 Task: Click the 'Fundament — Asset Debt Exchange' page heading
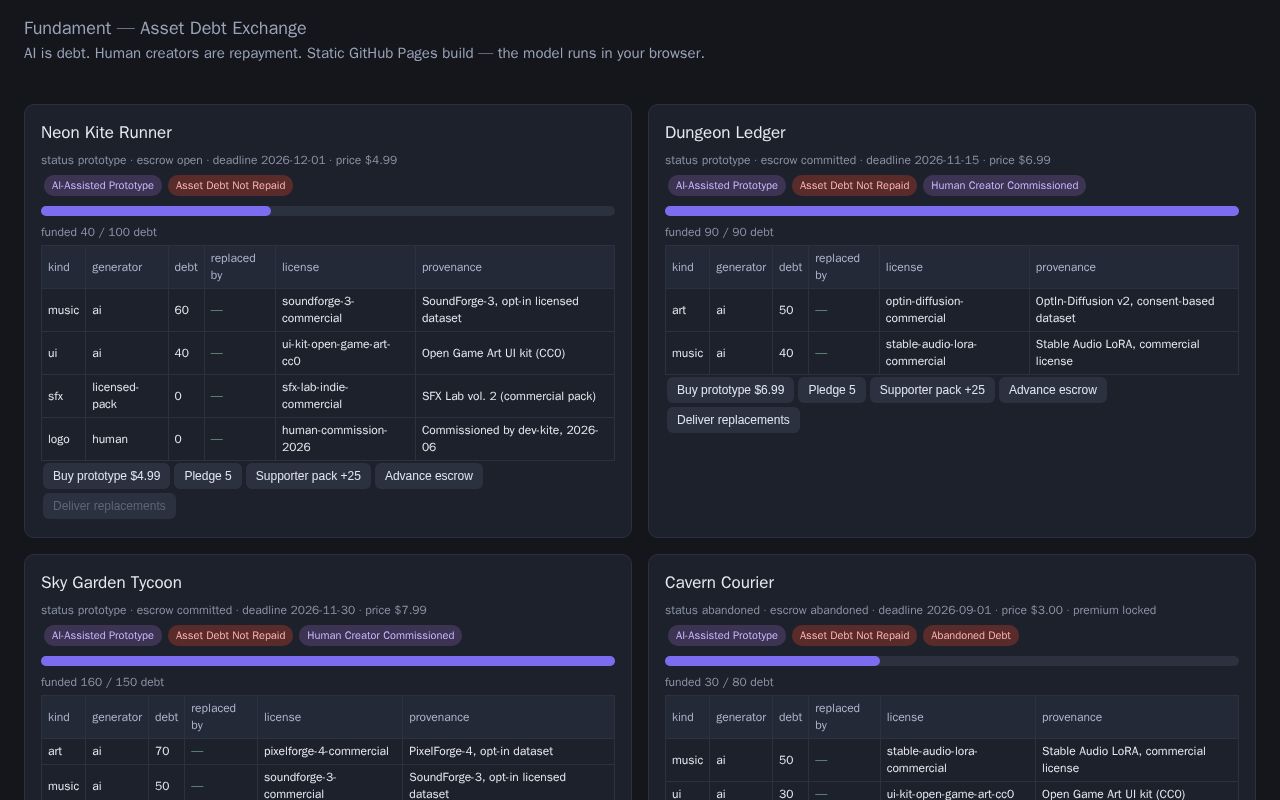165,28
